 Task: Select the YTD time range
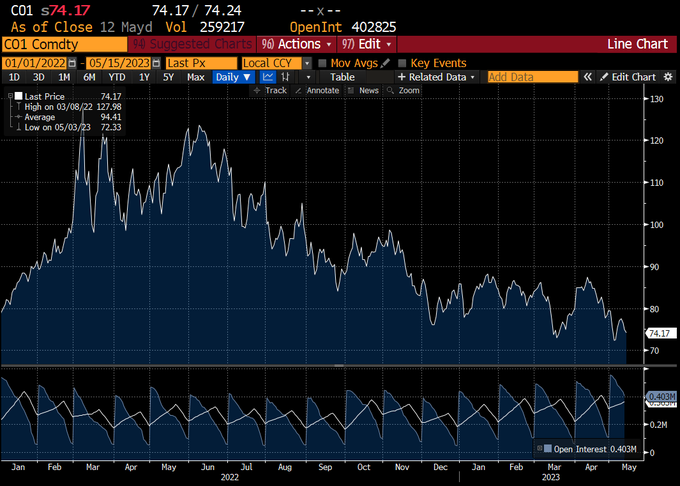[117, 77]
